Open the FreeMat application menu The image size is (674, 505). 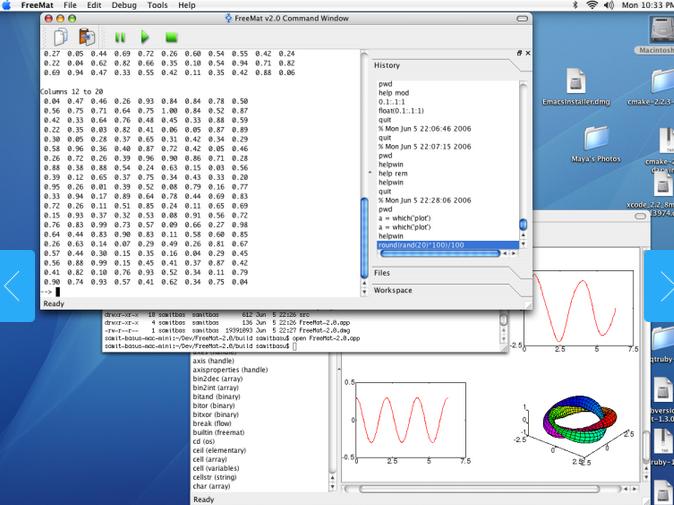click(x=37, y=5)
